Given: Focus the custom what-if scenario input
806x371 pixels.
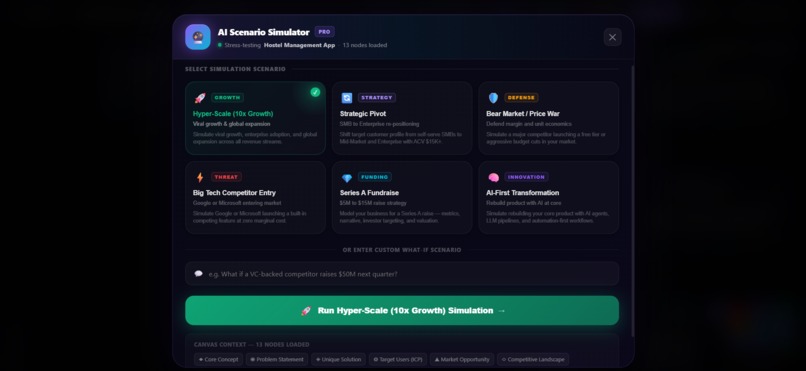Looking at the screenshot, I should [402, 273].
